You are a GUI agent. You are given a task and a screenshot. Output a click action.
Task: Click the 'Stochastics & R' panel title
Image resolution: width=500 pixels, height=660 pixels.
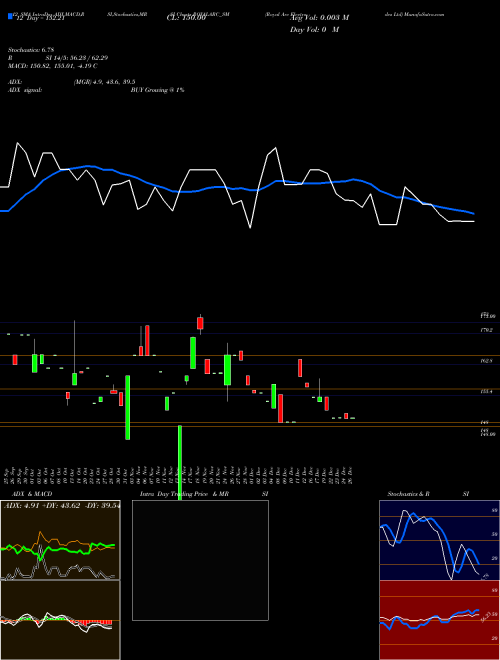(408, 494)
